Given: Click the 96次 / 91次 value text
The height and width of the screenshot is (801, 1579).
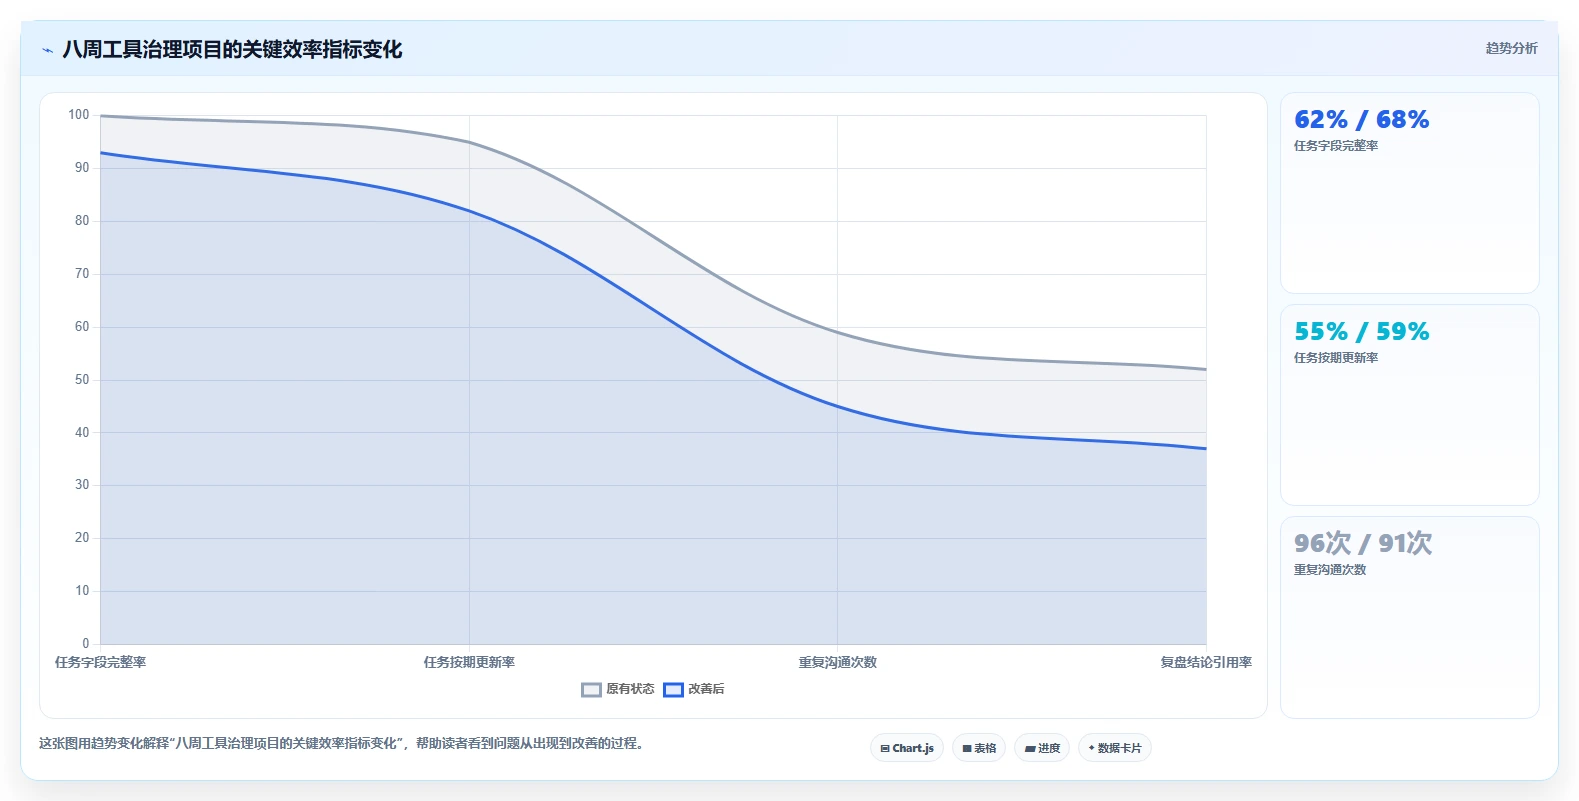Looking at the screenshot, I should click(x=1363, y=544).
